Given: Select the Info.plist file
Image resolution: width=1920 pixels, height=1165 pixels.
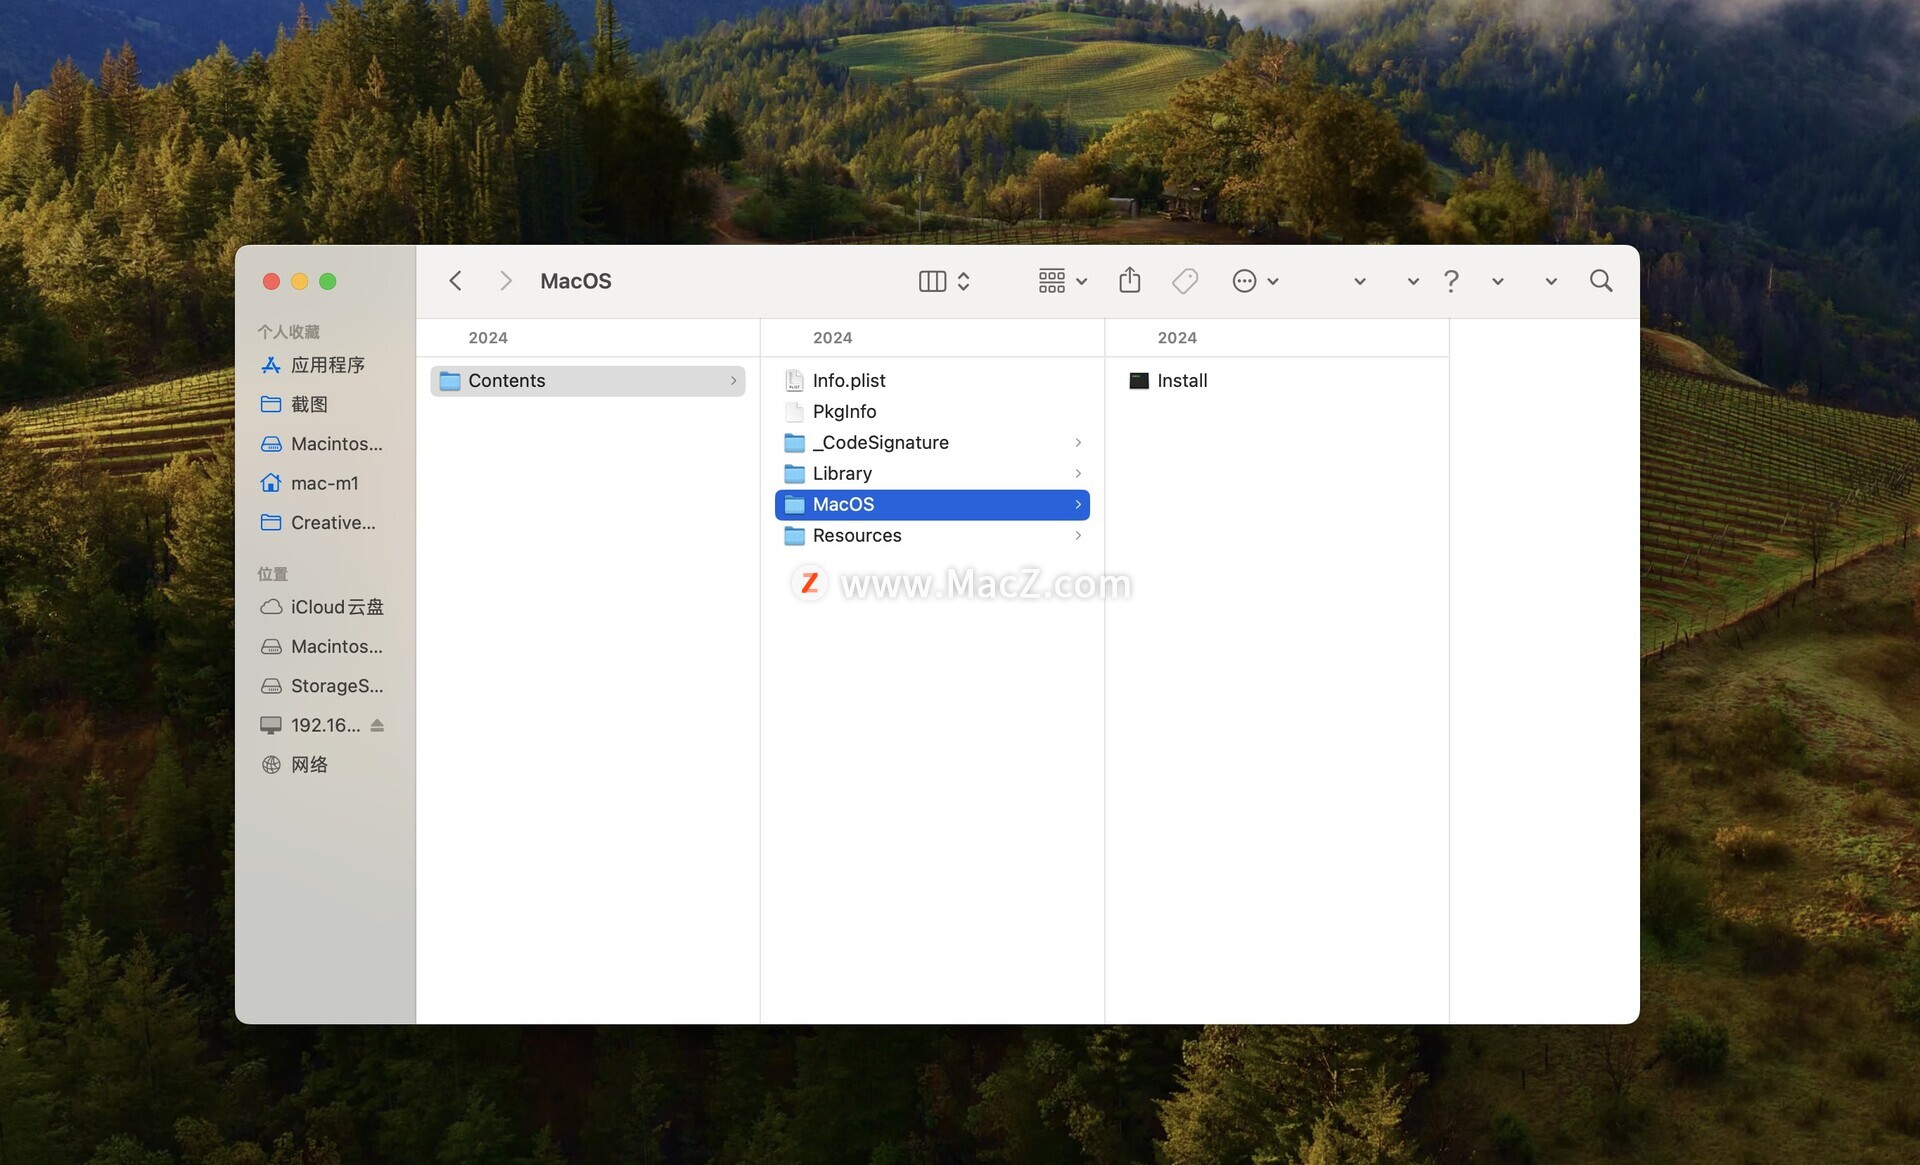Looking at the screenshot, I should click(848, 380).
